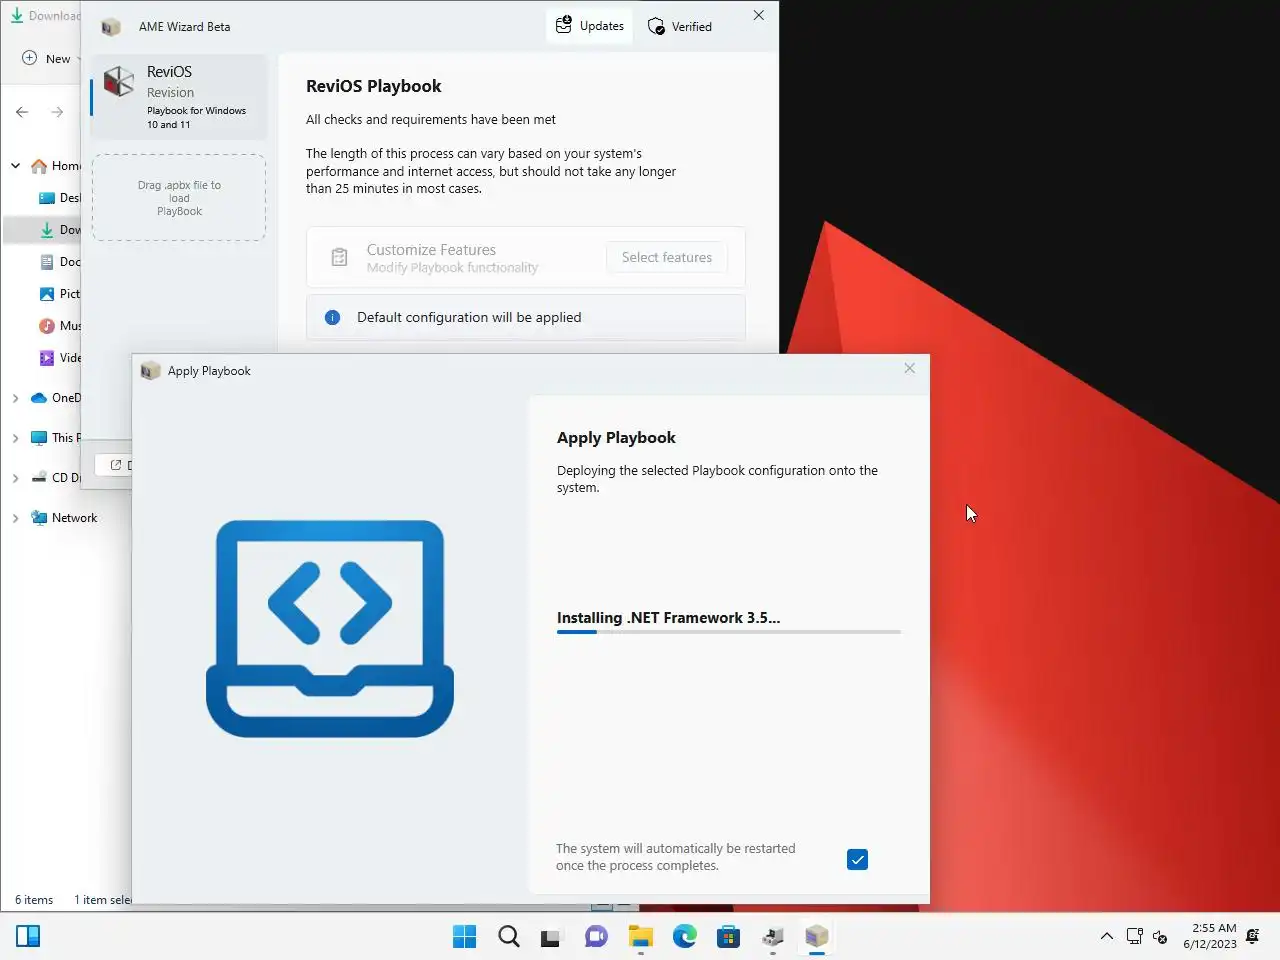Click the Drag .apbx file drop zone
Viewport: 1280px width, 960px height.
pos(179,197)
